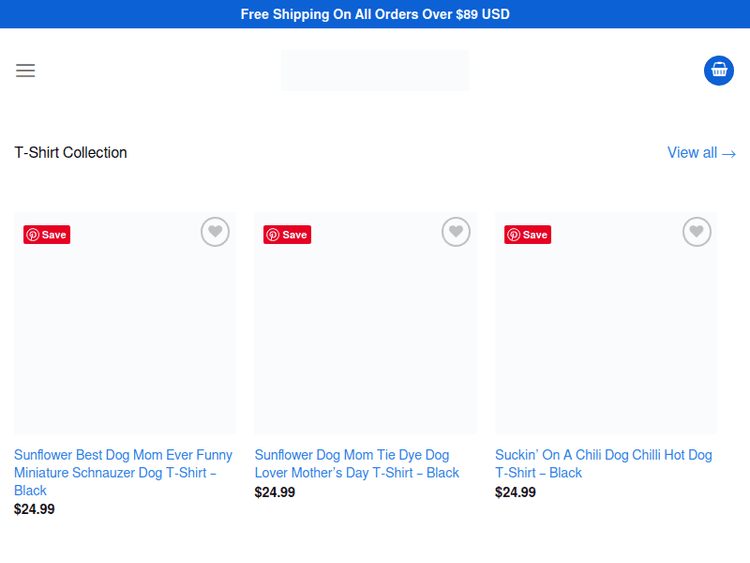Toggle wishlist heart on Tie Dye T-Shirt
This screenshot has height=563, width=750.
456,232
